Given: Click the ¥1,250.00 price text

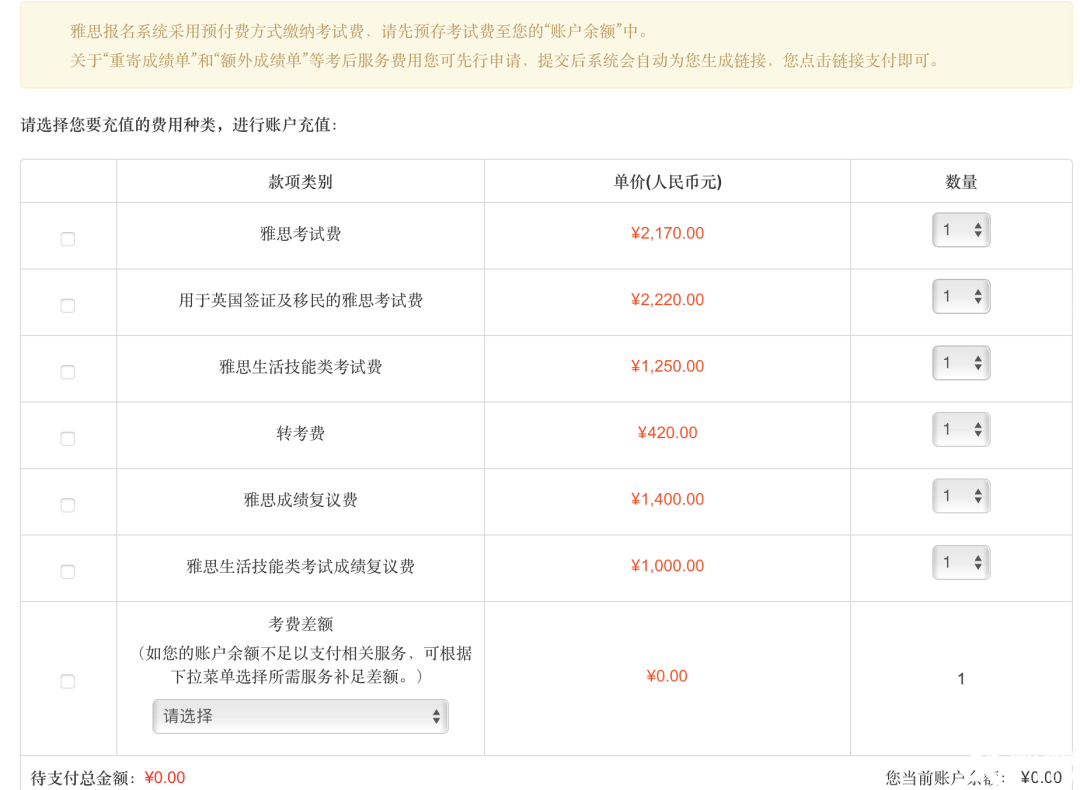Looking at the screenshot, I should point(667,366).
